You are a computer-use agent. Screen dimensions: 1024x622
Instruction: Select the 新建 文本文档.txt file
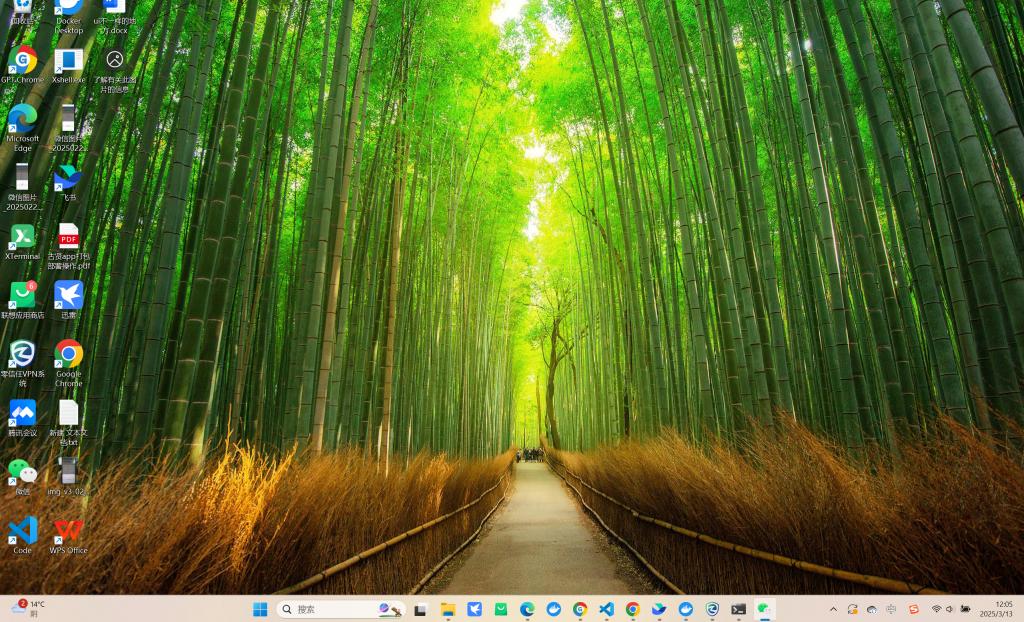pyautogui.click(x=68, y=413)
